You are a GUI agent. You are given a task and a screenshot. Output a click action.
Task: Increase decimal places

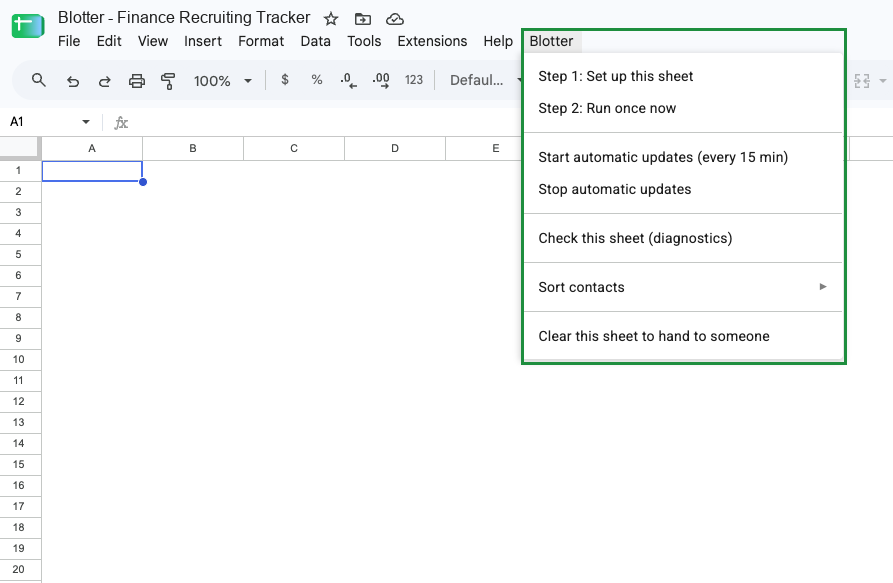[381, 81]
